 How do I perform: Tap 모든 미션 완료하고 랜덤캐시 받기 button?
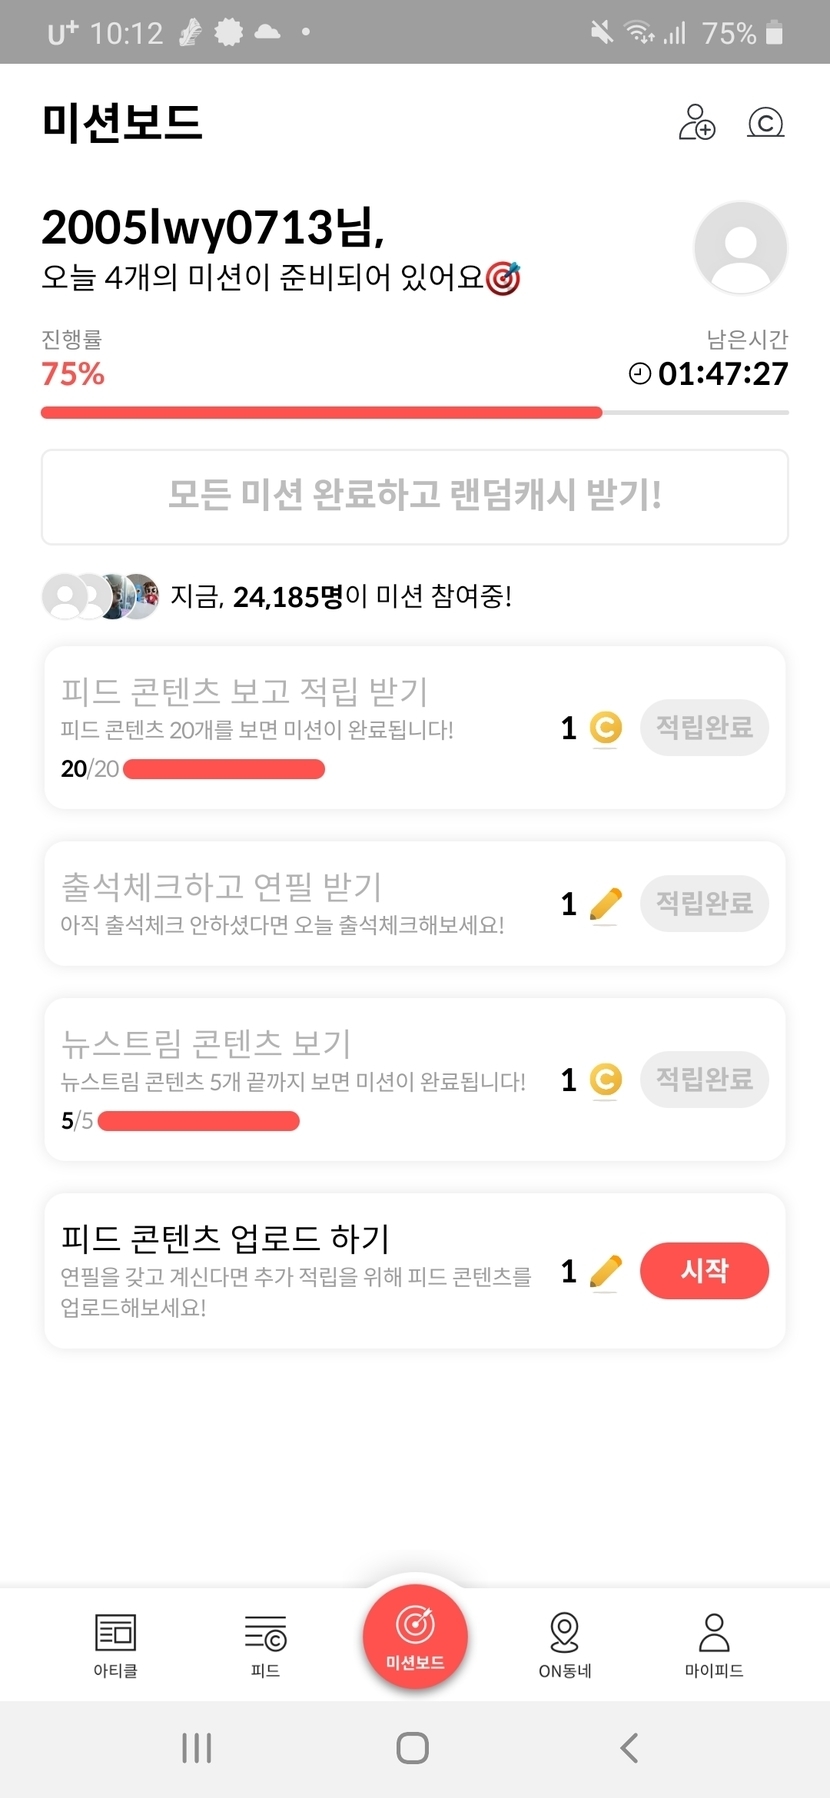click(x=415, y=496)
